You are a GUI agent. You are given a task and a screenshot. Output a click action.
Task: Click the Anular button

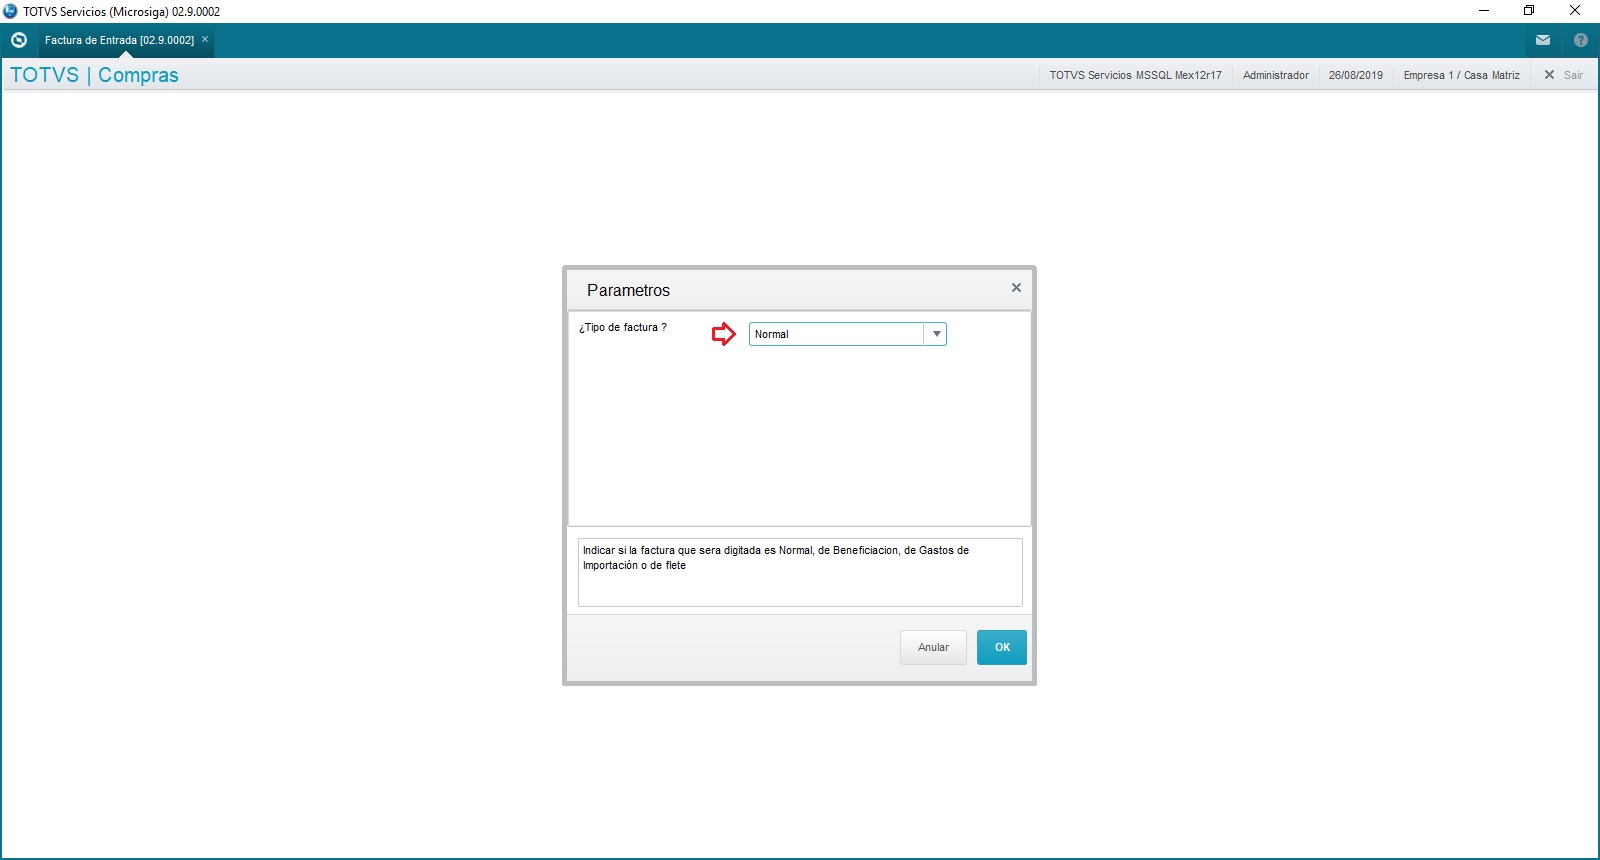[x=933, y=647]
